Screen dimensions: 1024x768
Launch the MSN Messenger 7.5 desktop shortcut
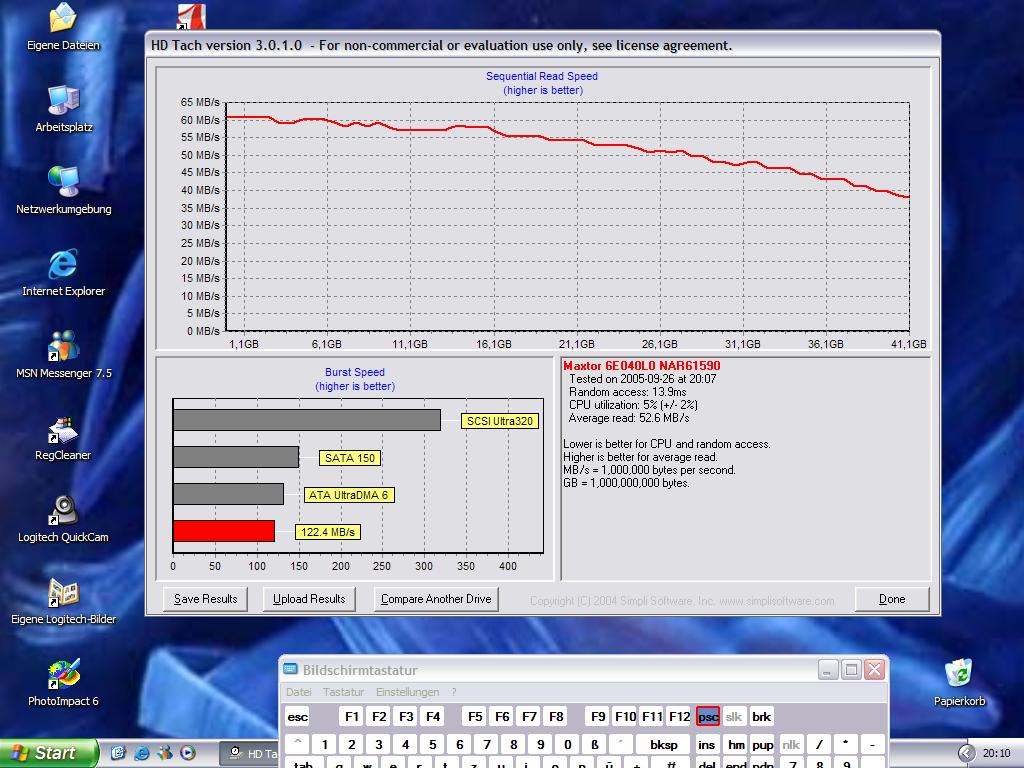click(63, 354)
